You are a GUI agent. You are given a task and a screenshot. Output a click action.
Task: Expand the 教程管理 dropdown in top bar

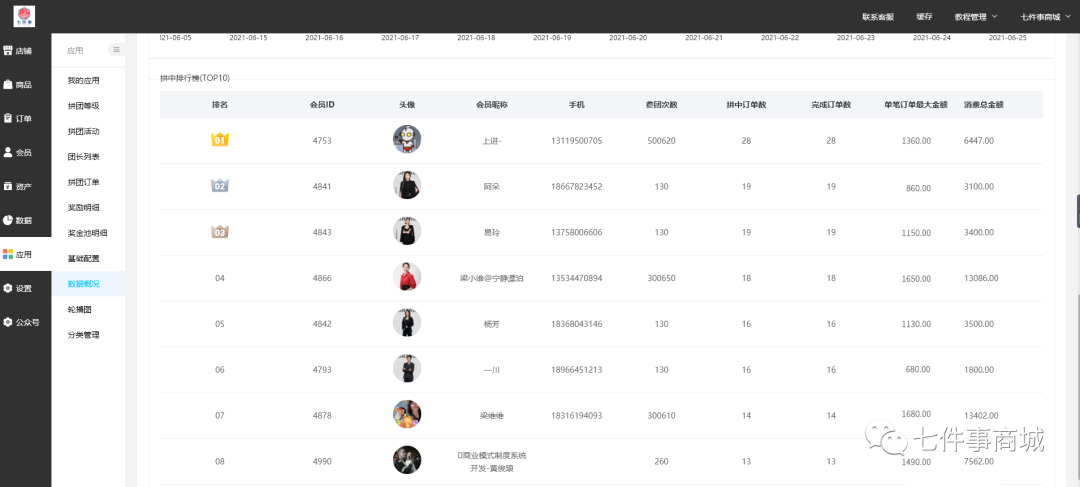[976, 17]
